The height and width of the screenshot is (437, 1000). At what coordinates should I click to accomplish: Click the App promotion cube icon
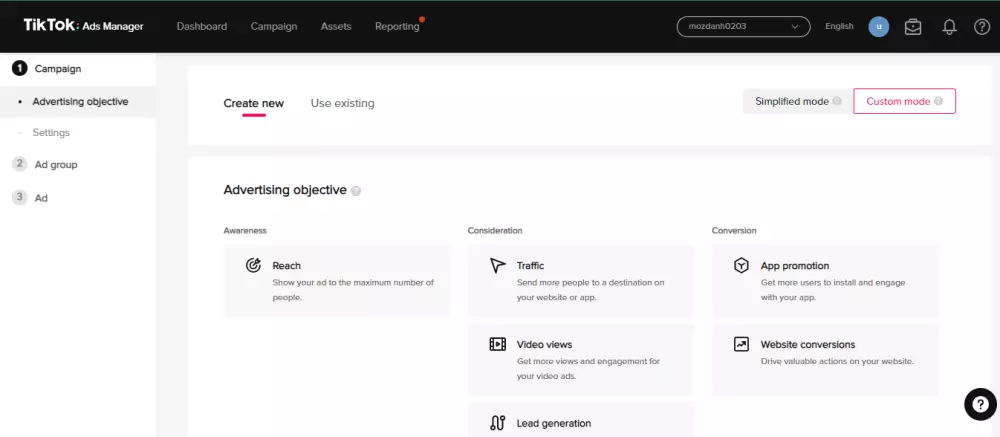(x=741, y=266)
